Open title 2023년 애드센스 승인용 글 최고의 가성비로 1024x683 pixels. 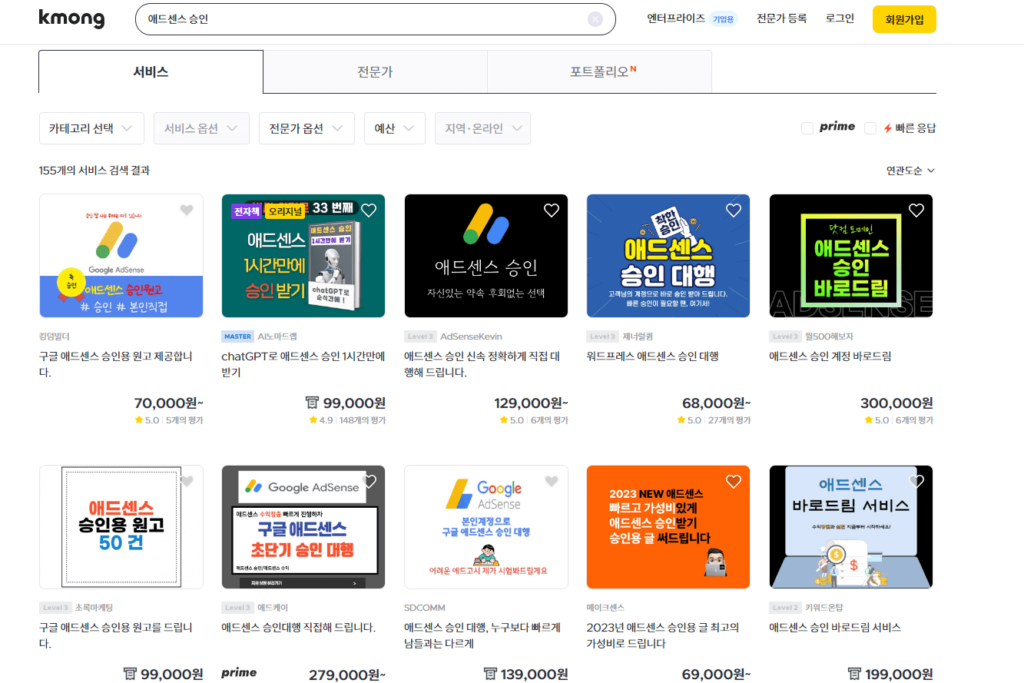pos(663,635)
